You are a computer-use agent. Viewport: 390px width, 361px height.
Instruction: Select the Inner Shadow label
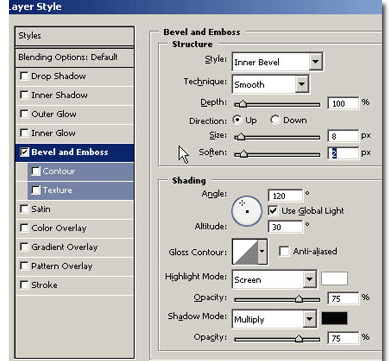coord(59,95)
